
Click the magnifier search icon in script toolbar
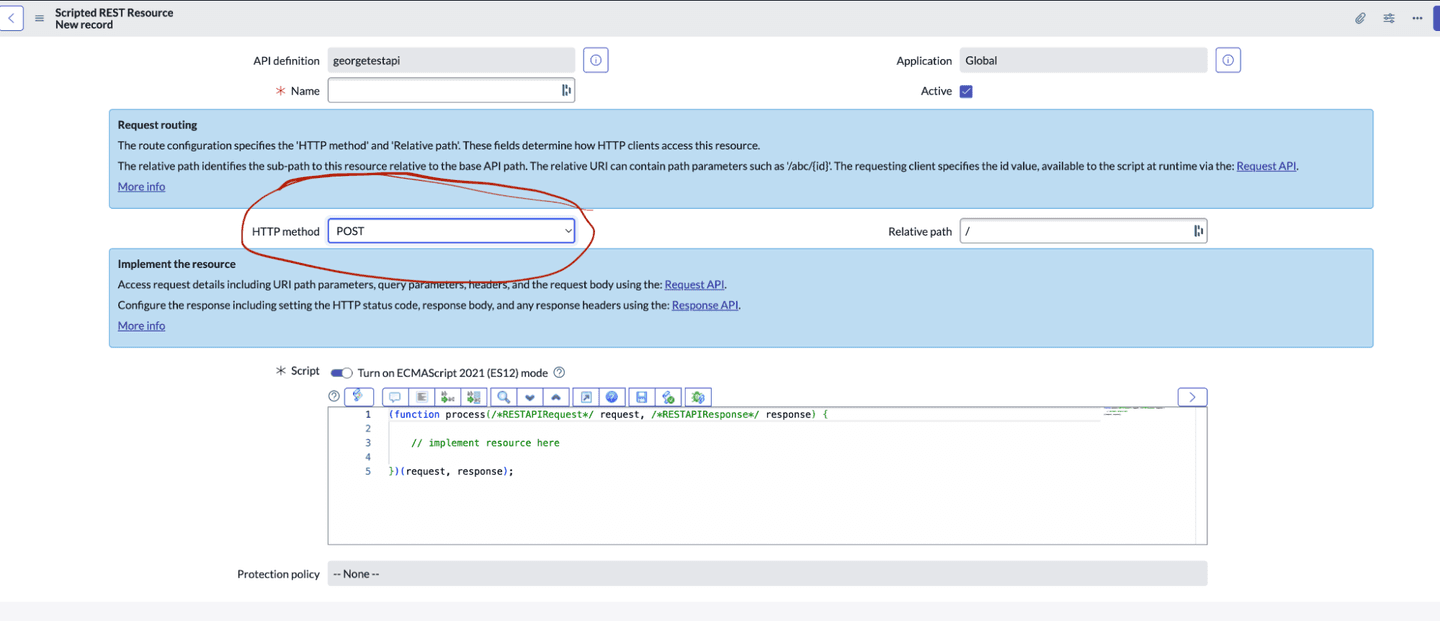pyautogui.click(x=504, y=397)
